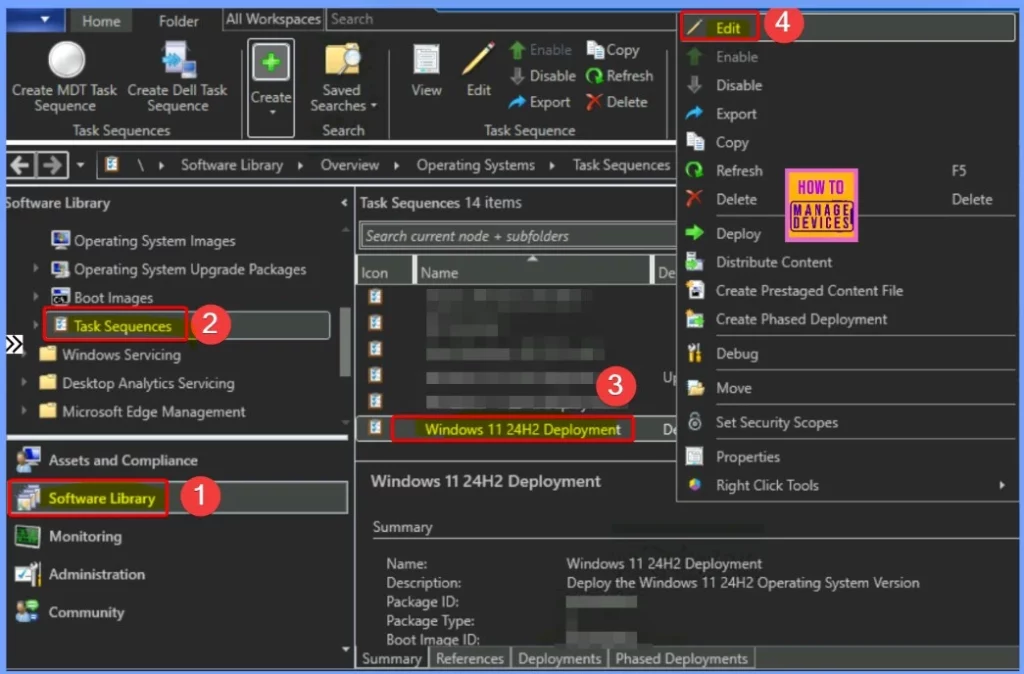This screenshot has width=1024, height=674.
Task: Click the View icon in ribbon
Action: (x=426, y=71)
